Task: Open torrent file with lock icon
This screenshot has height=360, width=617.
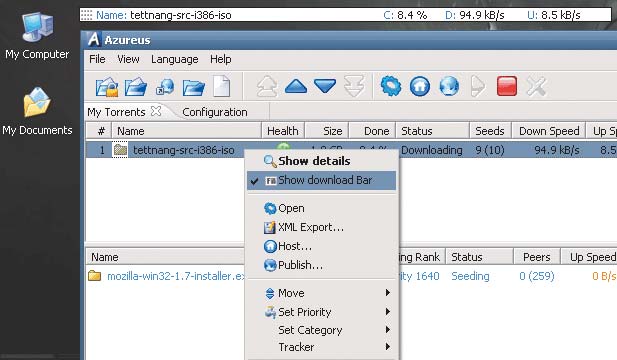Action: (107, 87)
